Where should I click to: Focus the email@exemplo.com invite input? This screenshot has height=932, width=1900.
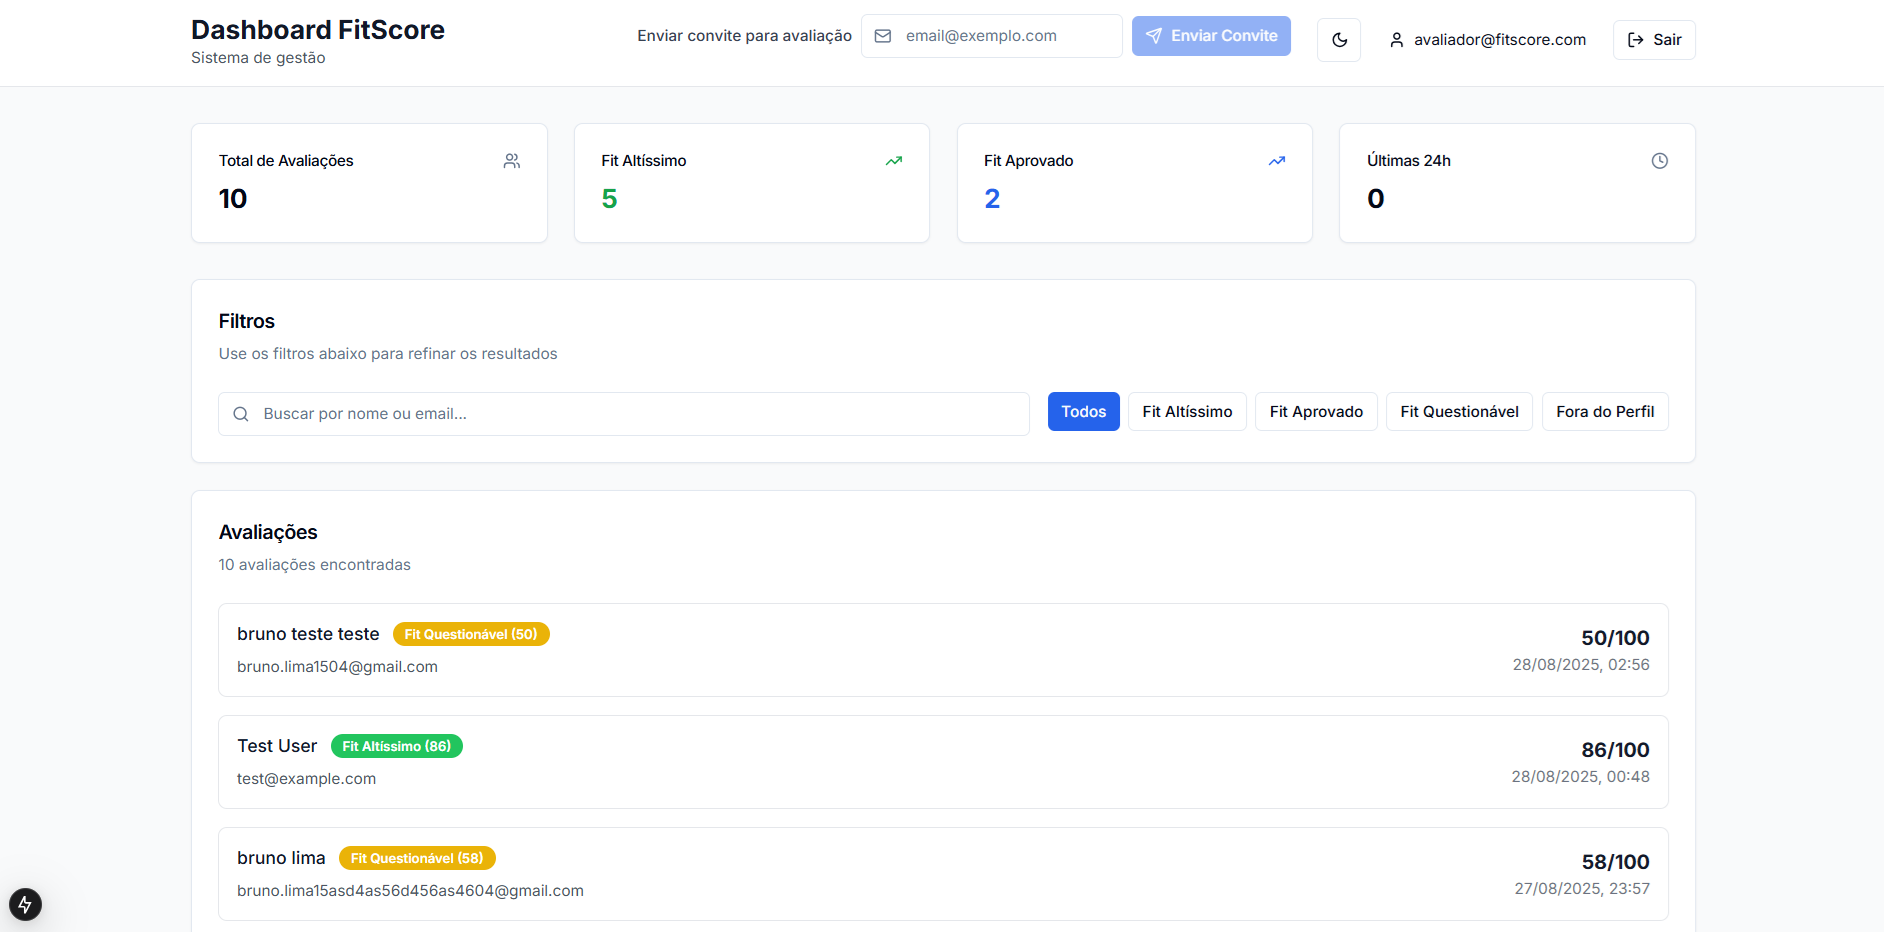pyautogui.click(x=1005, y=36)
